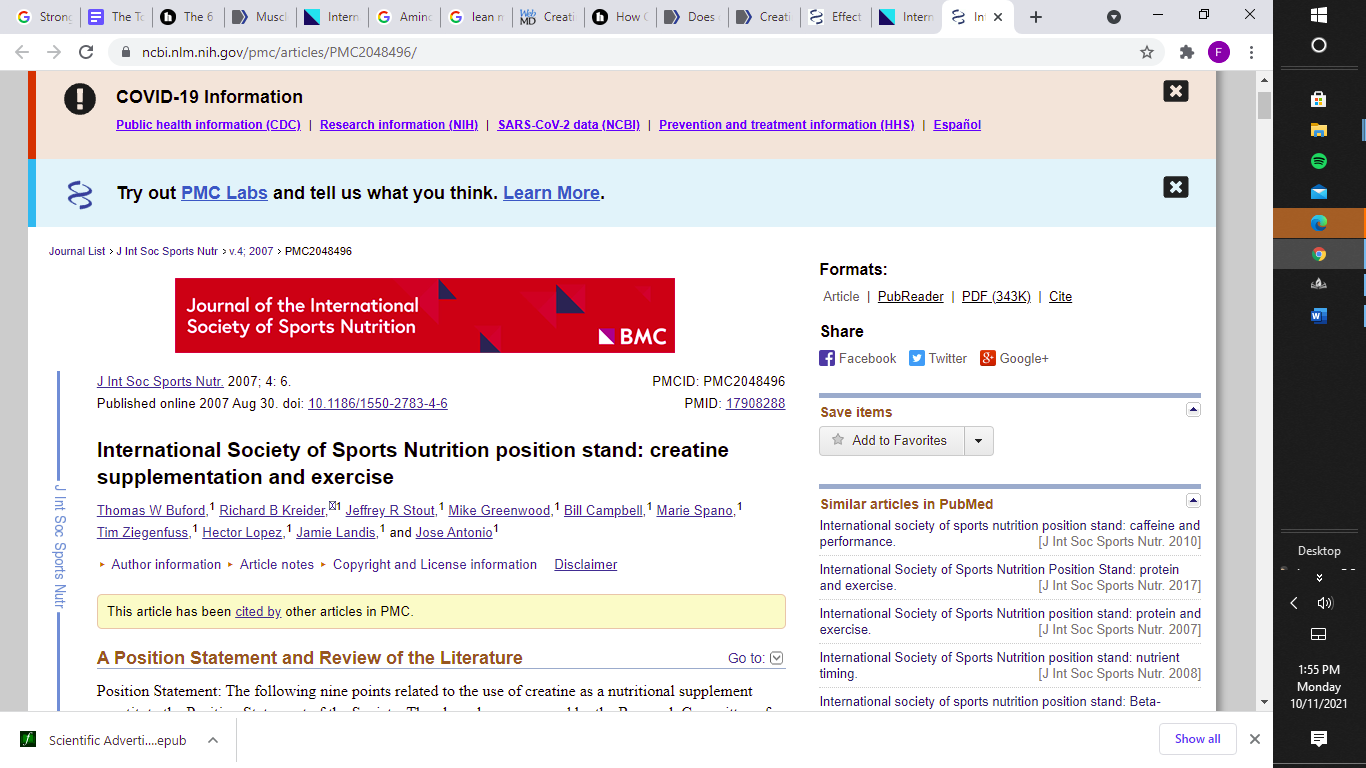Open Public health information (CDC) link
1366x768 pixels.
208,125
